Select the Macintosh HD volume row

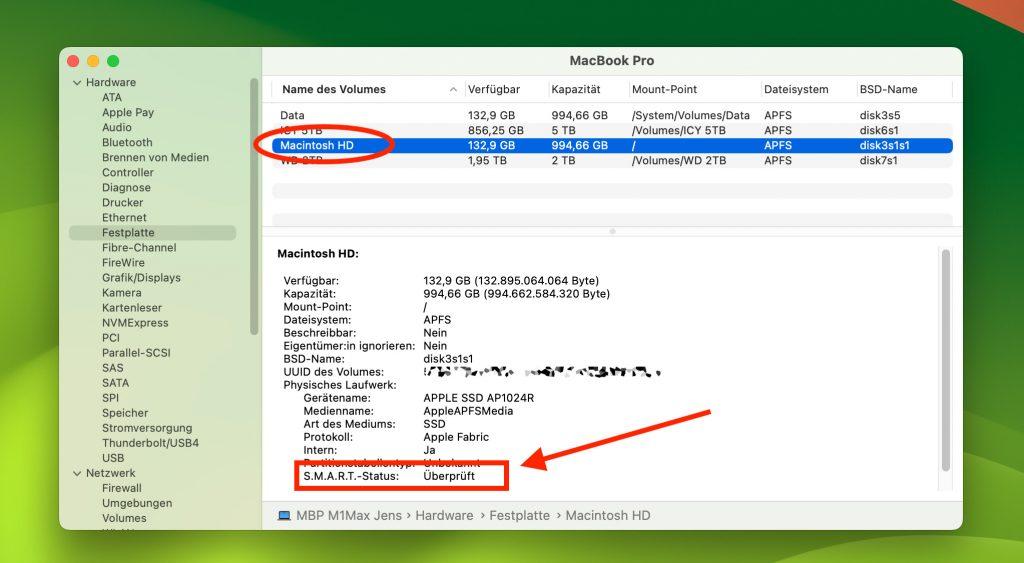(612, 145)
